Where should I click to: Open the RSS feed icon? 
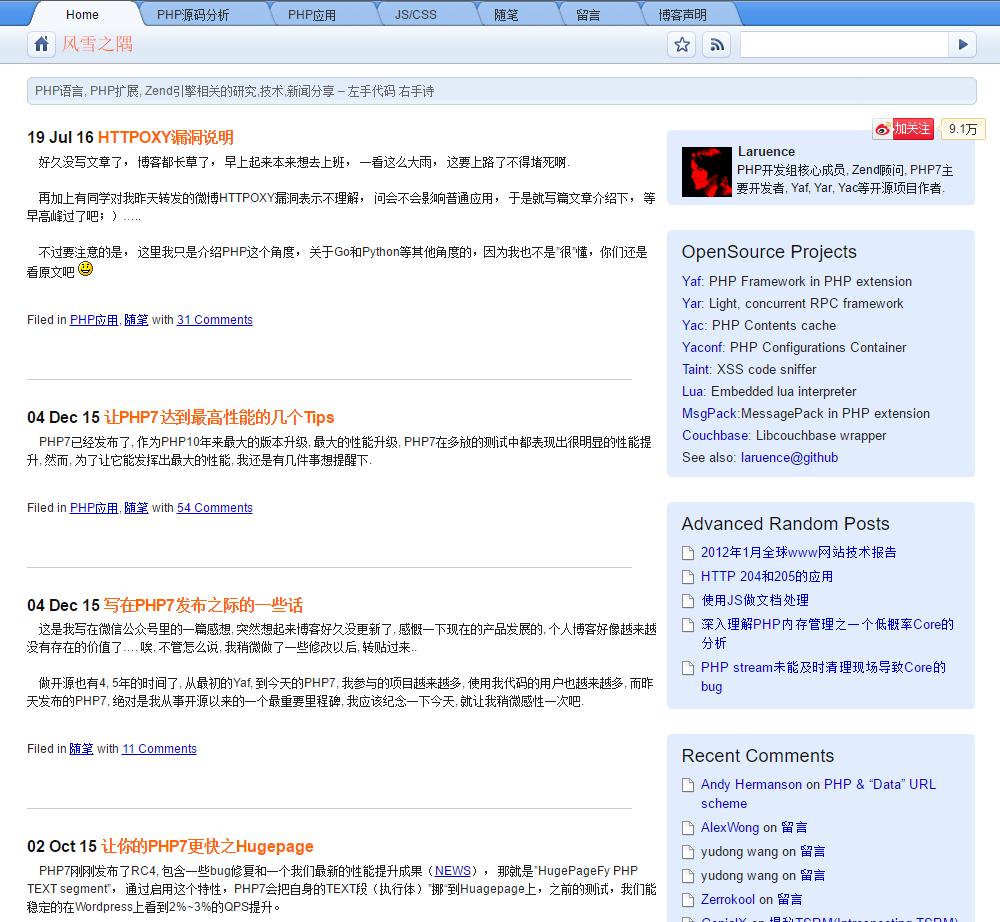pos(717,45)
